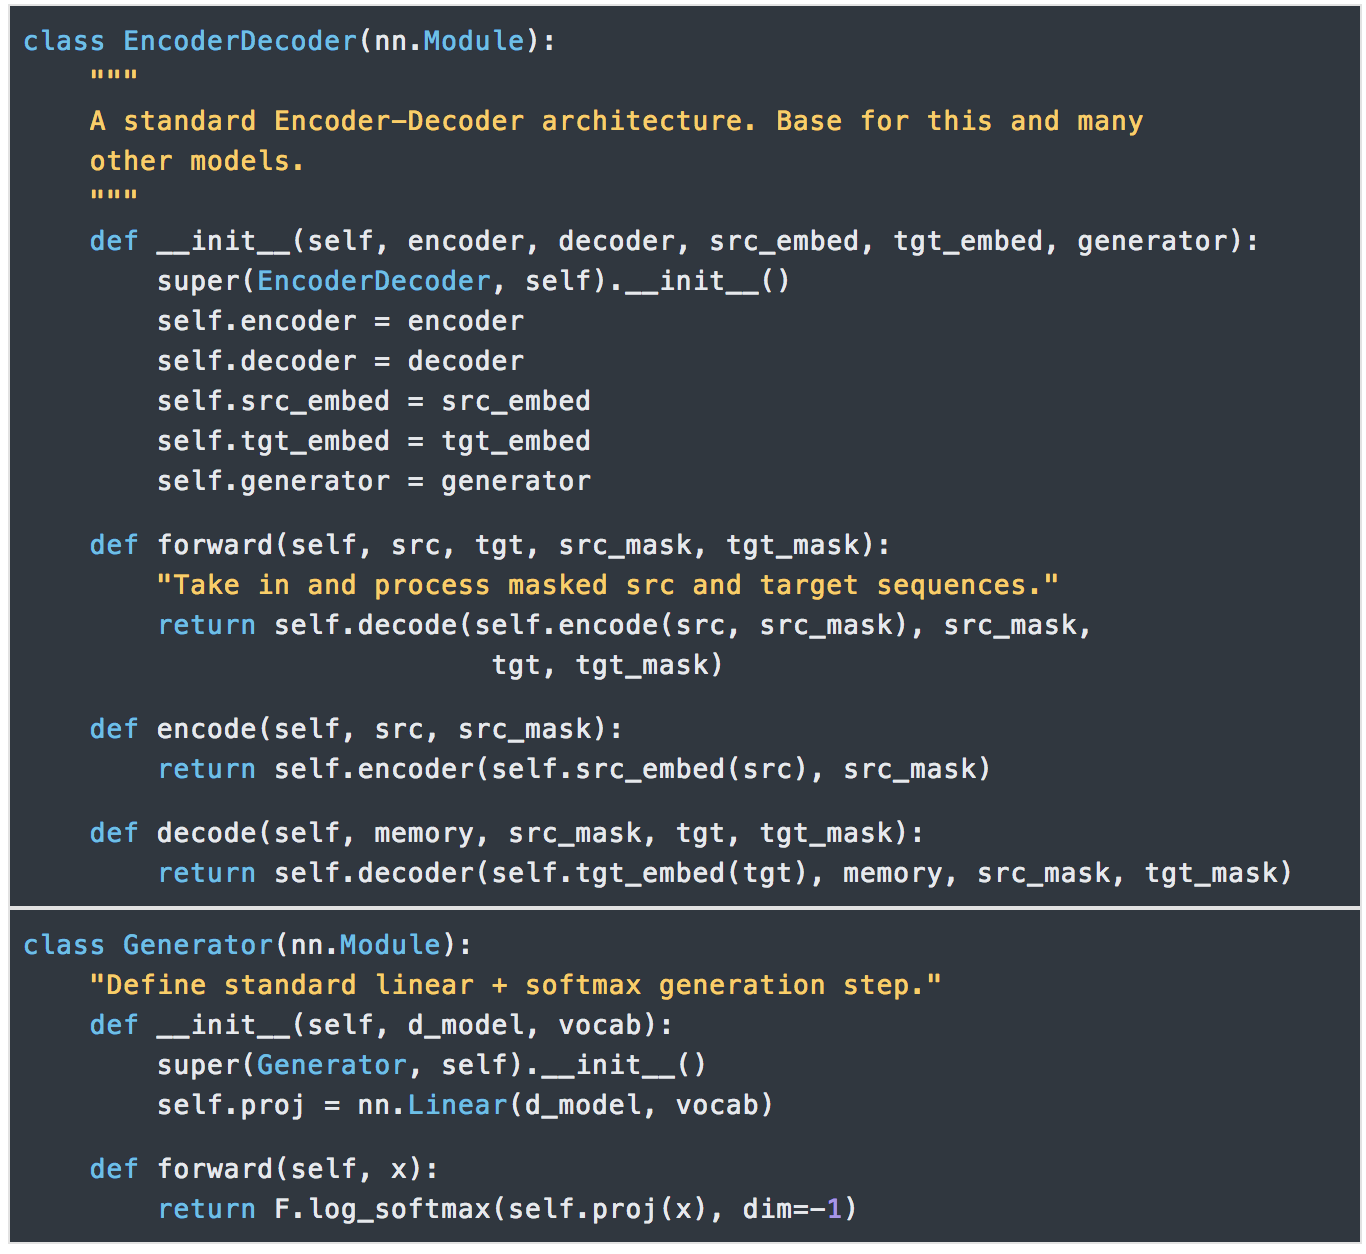Click the Generator class name definition
The image size is (1366, 1254).
(198, 945)
